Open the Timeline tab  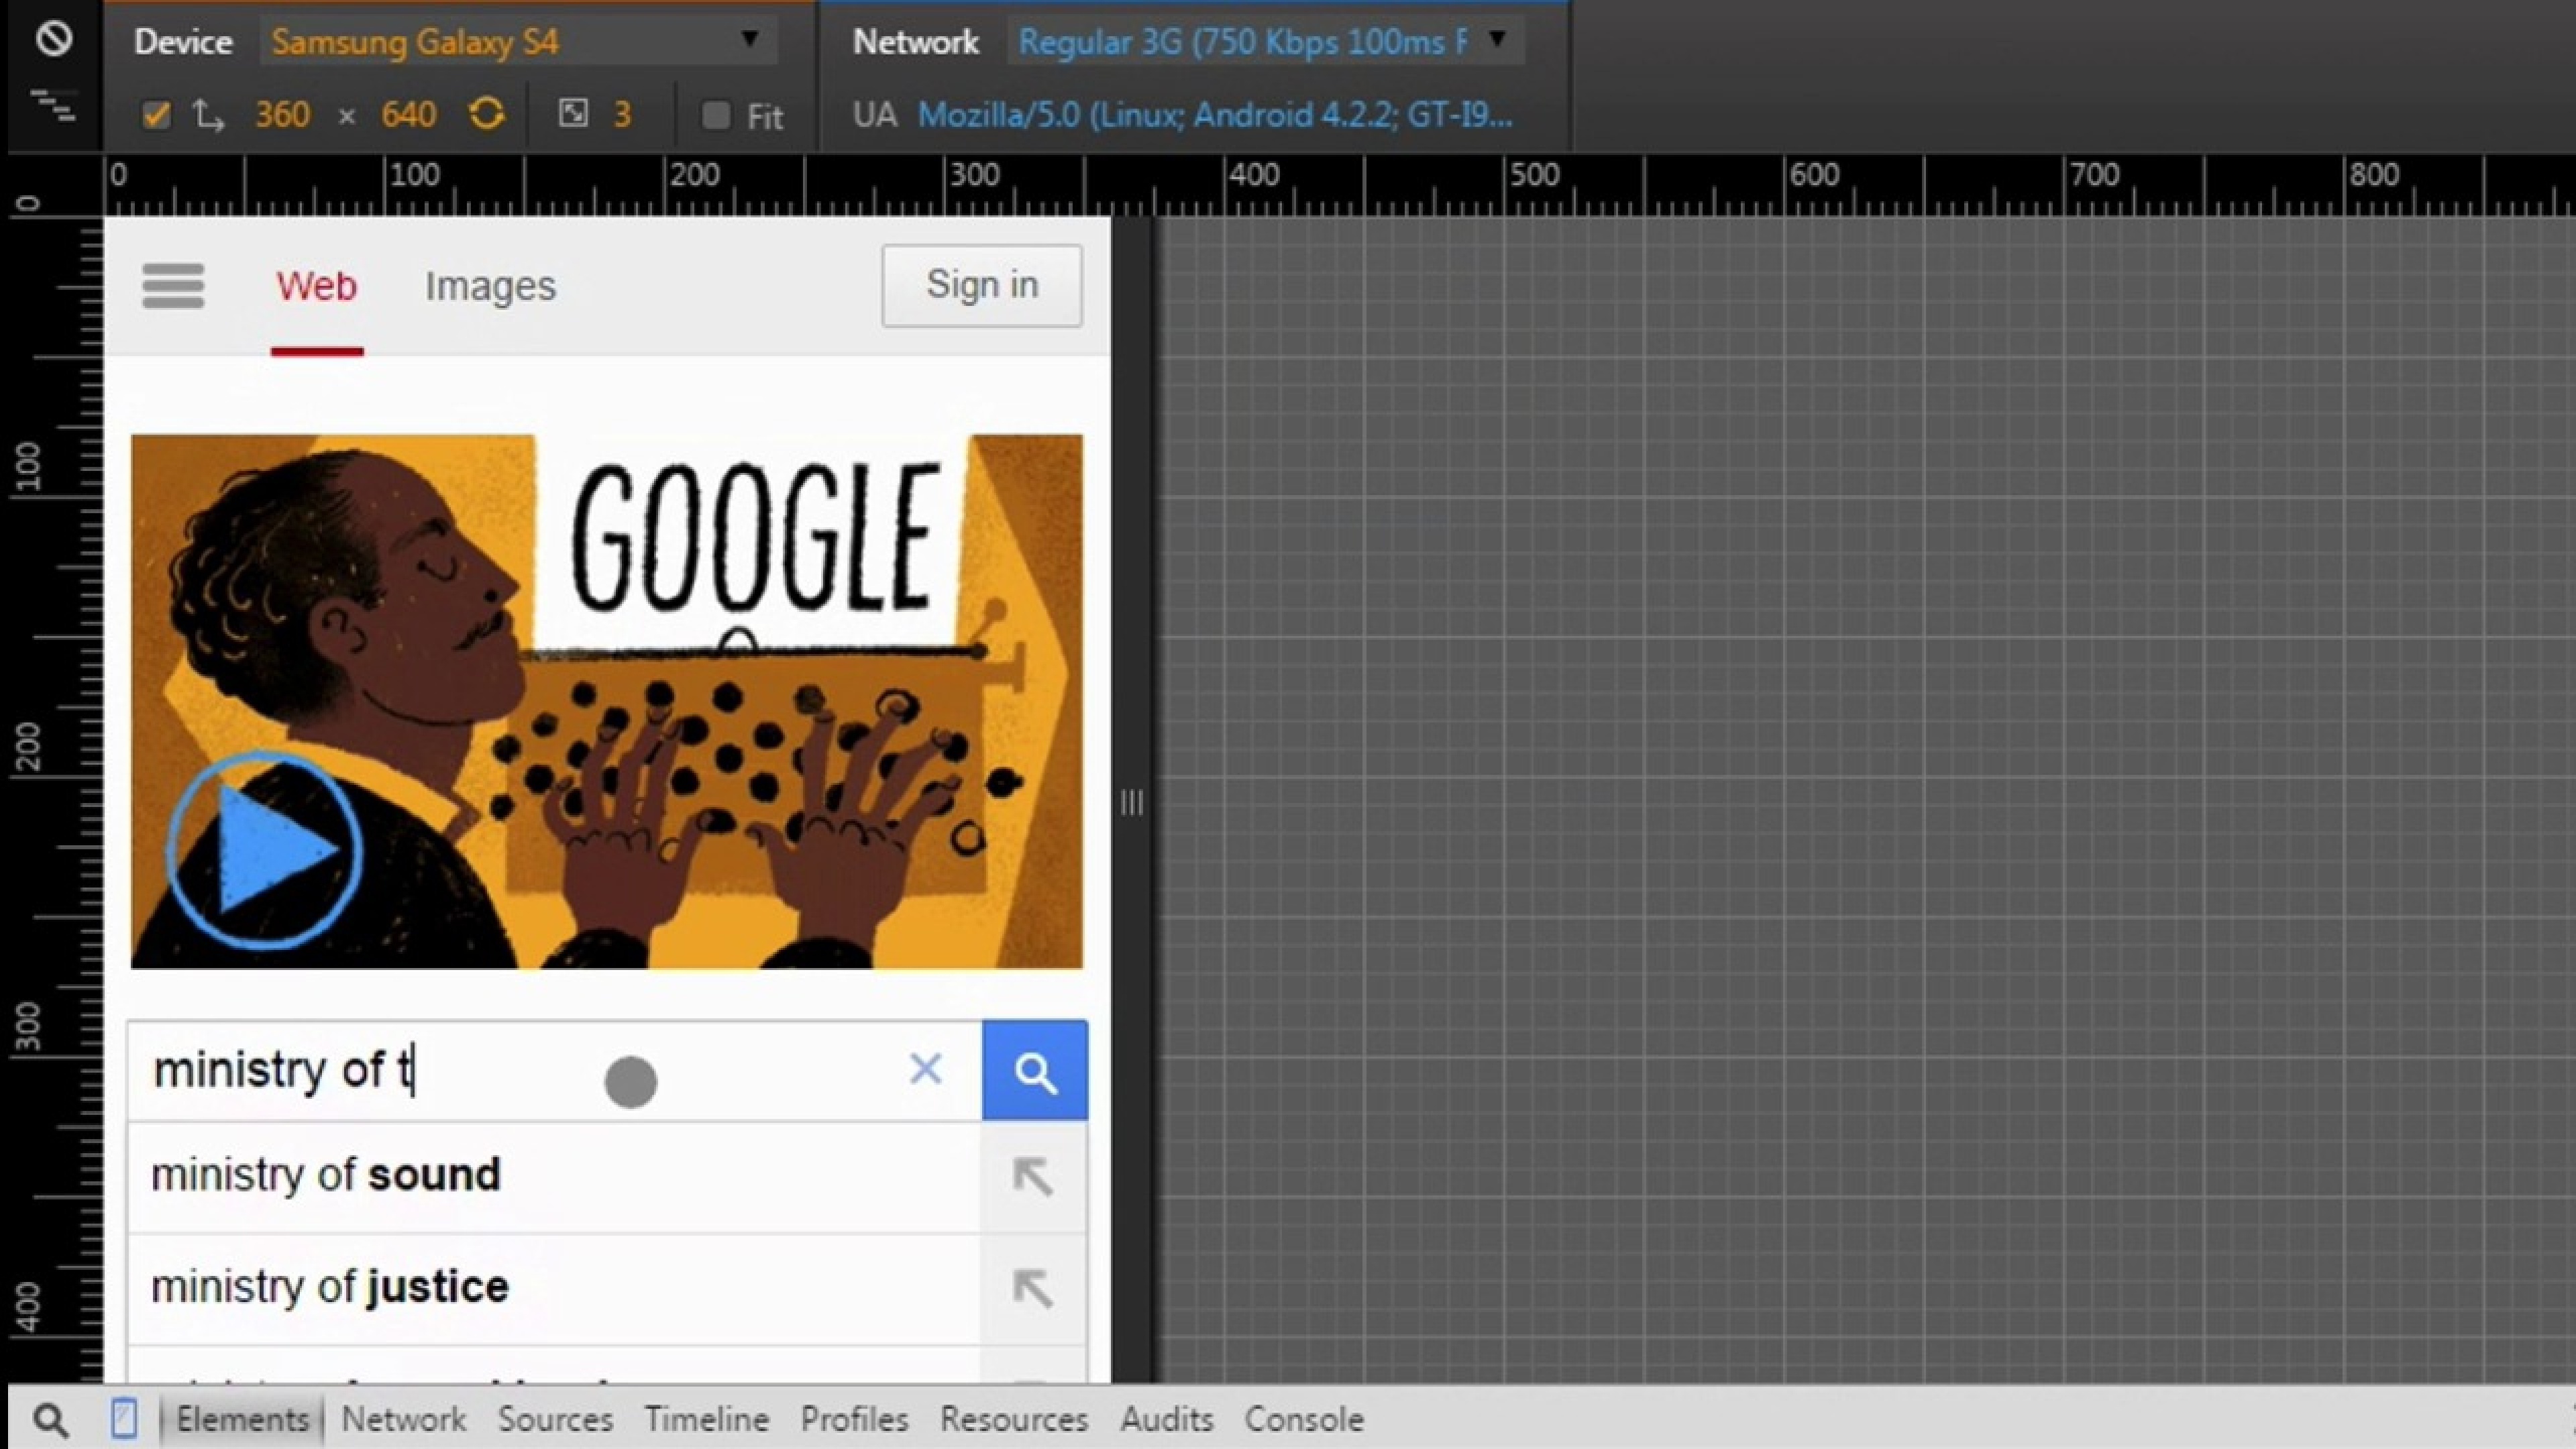point(706,1419)
